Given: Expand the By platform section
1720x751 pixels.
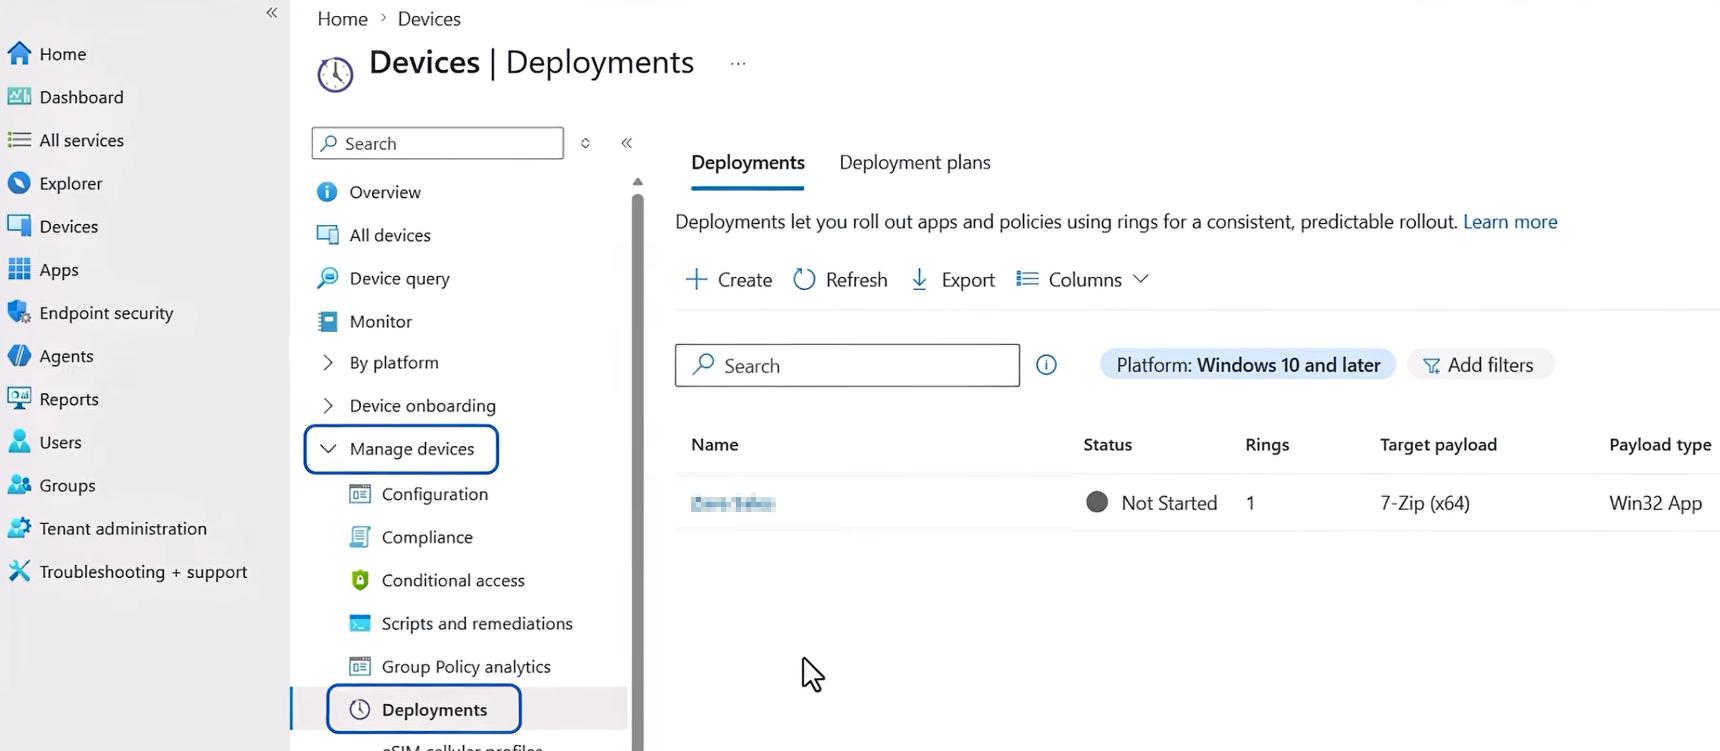Looking at the screenshot, I should 328,362.
